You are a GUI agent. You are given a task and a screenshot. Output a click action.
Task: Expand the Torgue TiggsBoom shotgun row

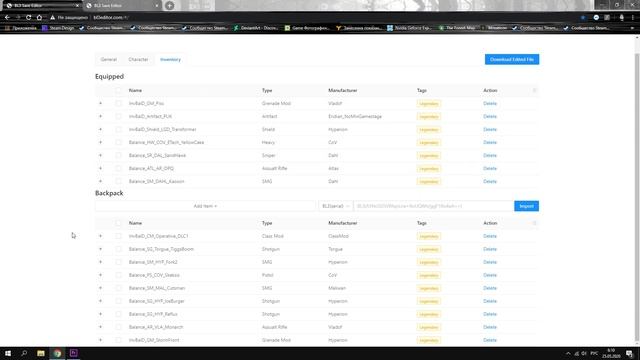tap(100, 249)
